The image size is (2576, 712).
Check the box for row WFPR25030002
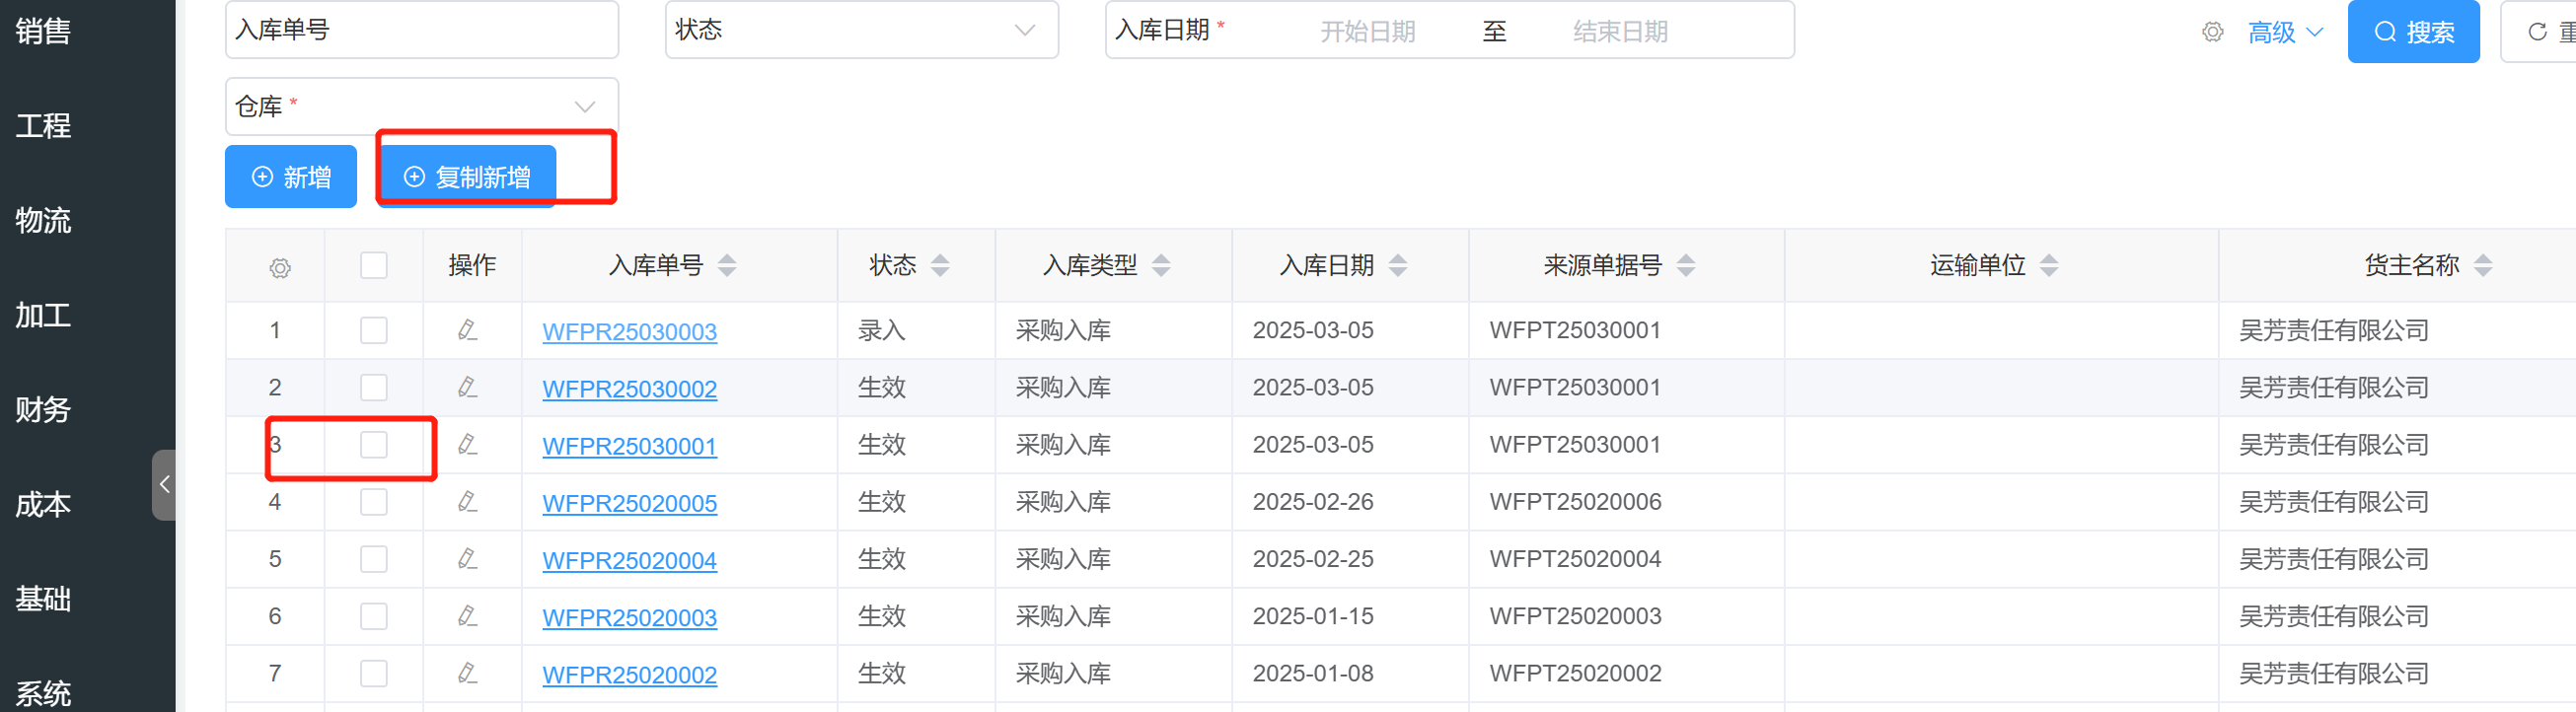pos(374,387)
